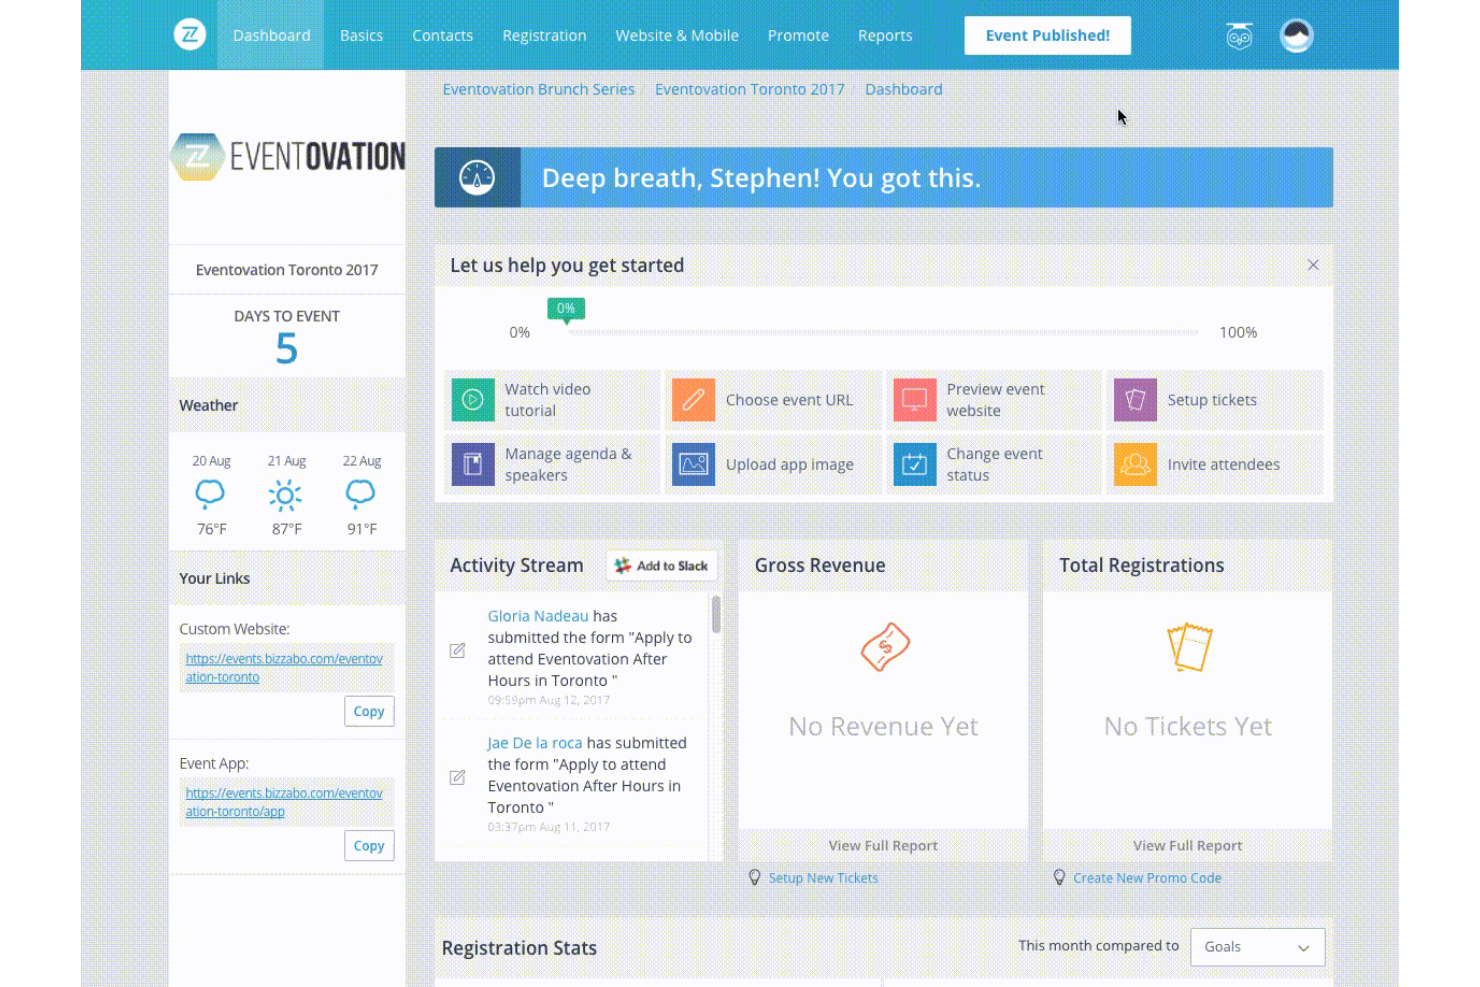Image resolution: width=1480 pixels, height=987 pixels.
Task: Click Setup New Tickets link
Action: [x=823, y=877]
